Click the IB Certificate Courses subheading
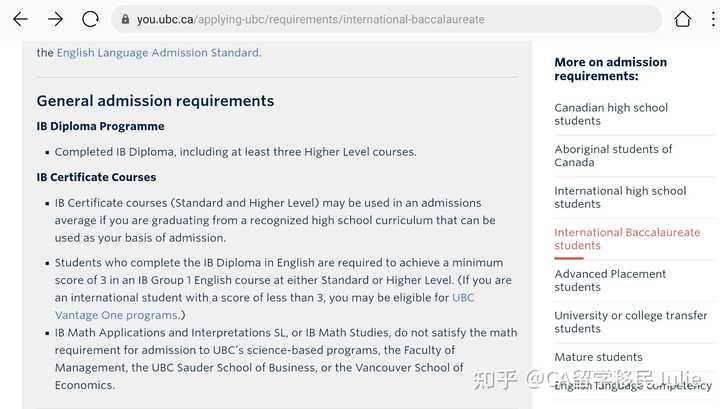This screenshot has height=409, width=720. 96,177
